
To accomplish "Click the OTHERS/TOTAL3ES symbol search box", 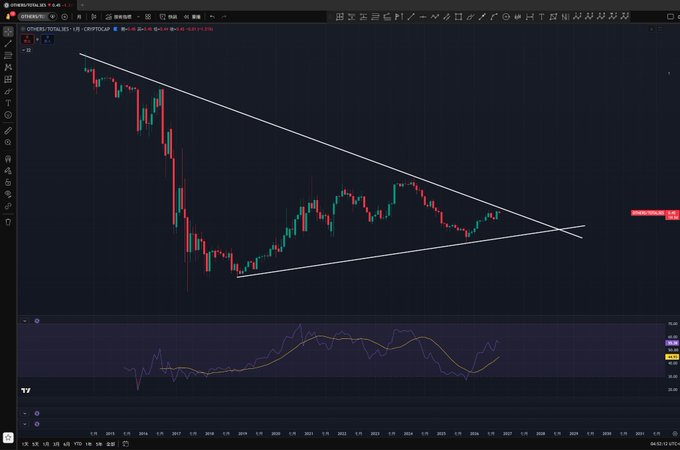I will click(x=33, y=16).
